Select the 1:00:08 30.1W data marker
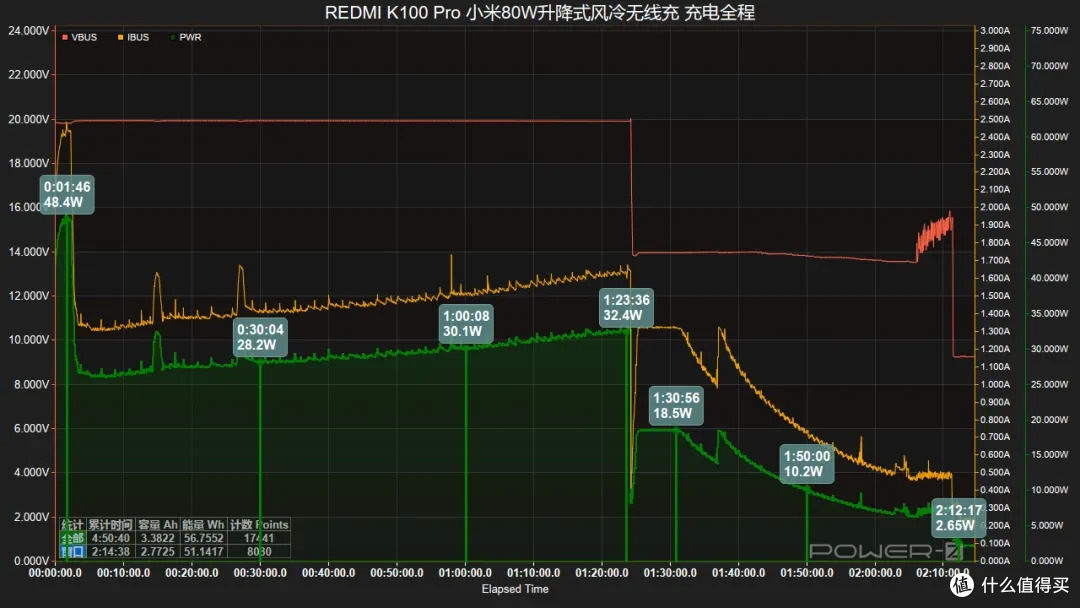1080x608 pixels. 466,324
